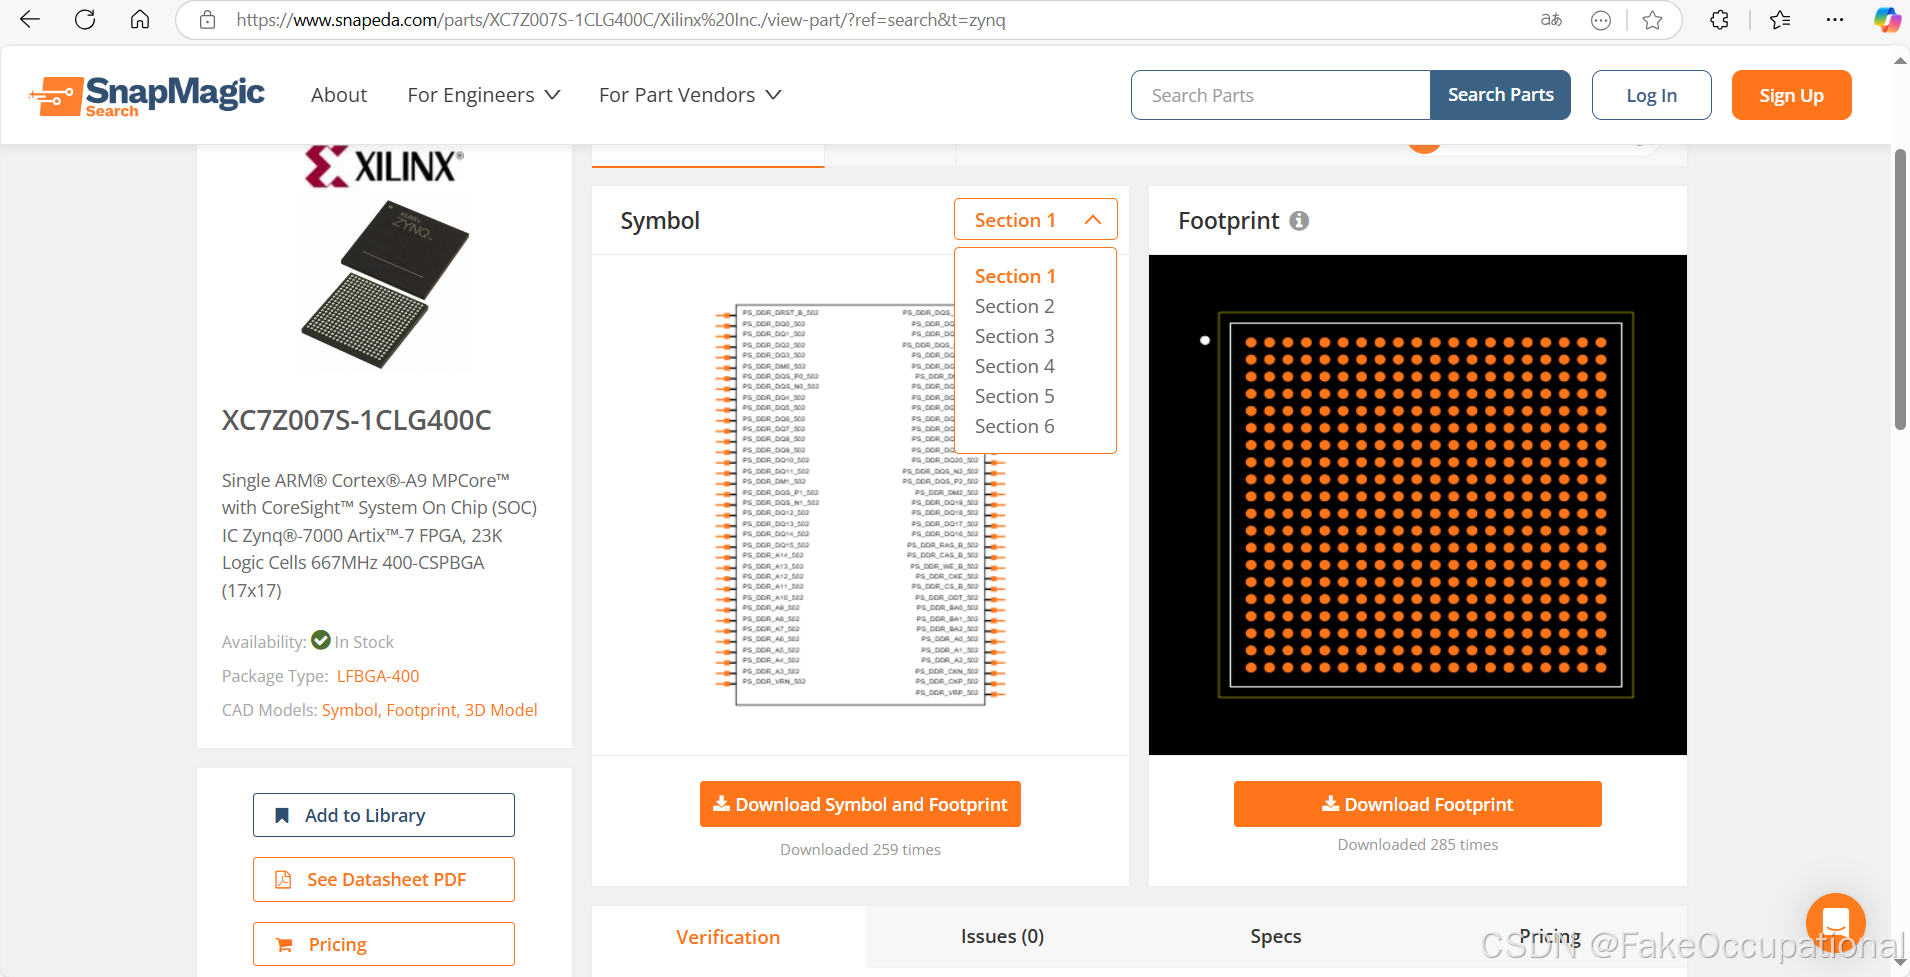Open the browser home page icon

click(140, 19)
